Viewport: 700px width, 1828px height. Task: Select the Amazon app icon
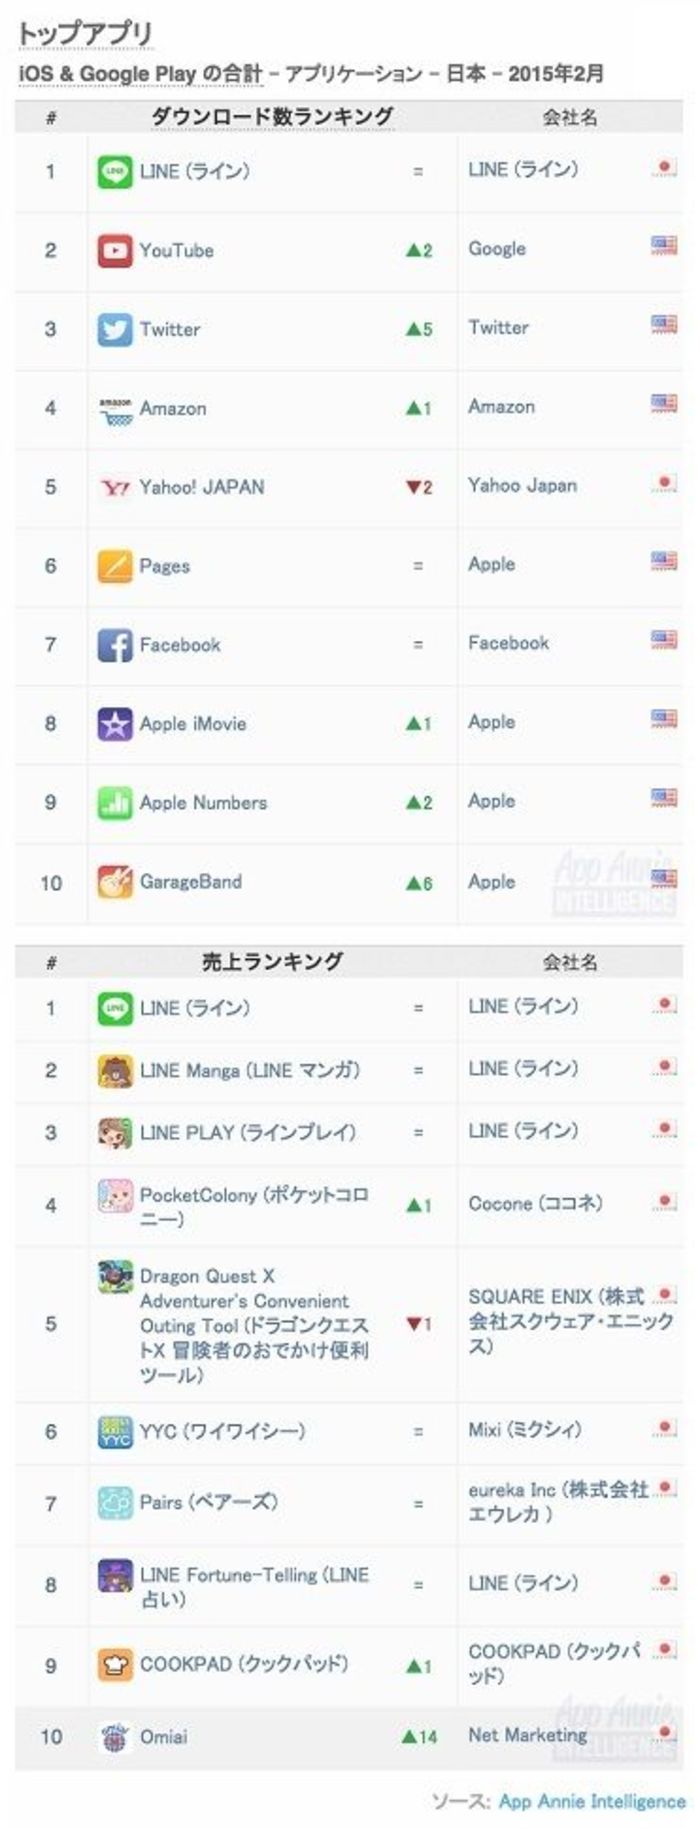(114, 408)
